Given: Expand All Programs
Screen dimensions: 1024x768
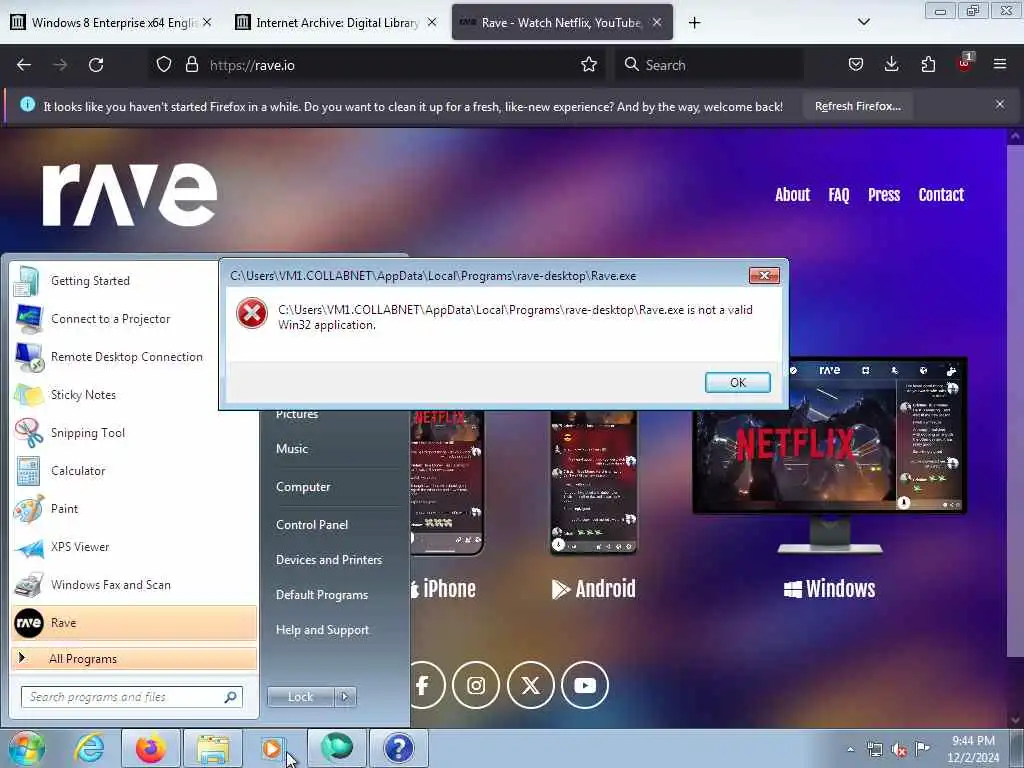Looking at the screenshot, I should click(x=134, y=658).
